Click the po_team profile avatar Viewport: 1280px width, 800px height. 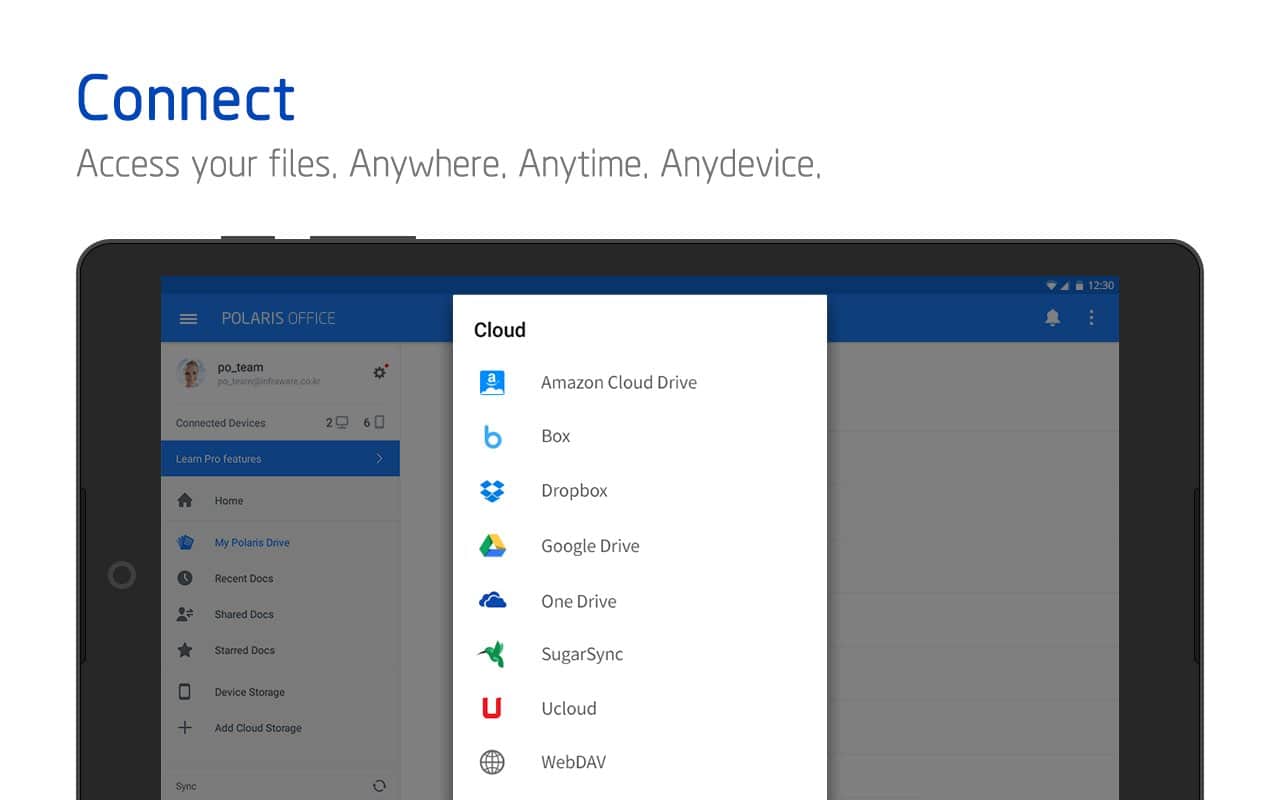point(191,373)
